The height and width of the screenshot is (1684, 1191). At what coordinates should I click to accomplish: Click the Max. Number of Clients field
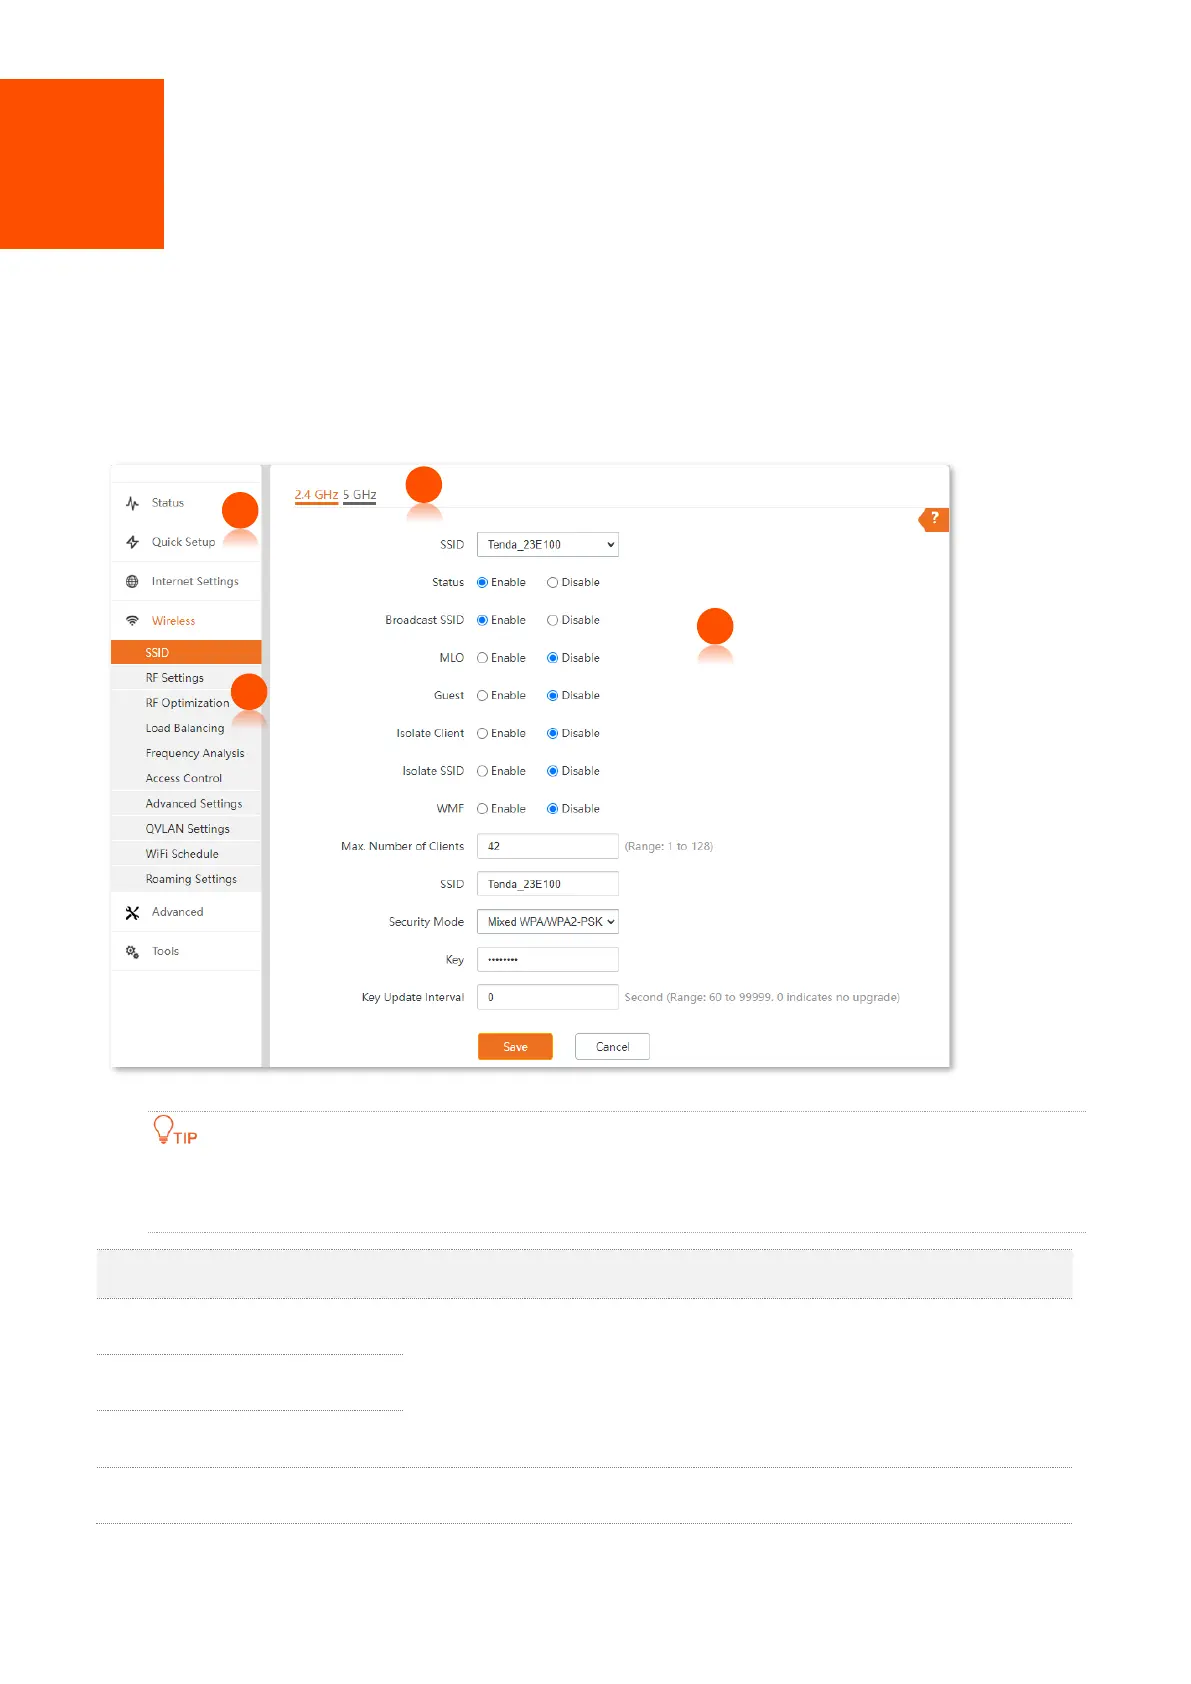[x=547, y=846]
